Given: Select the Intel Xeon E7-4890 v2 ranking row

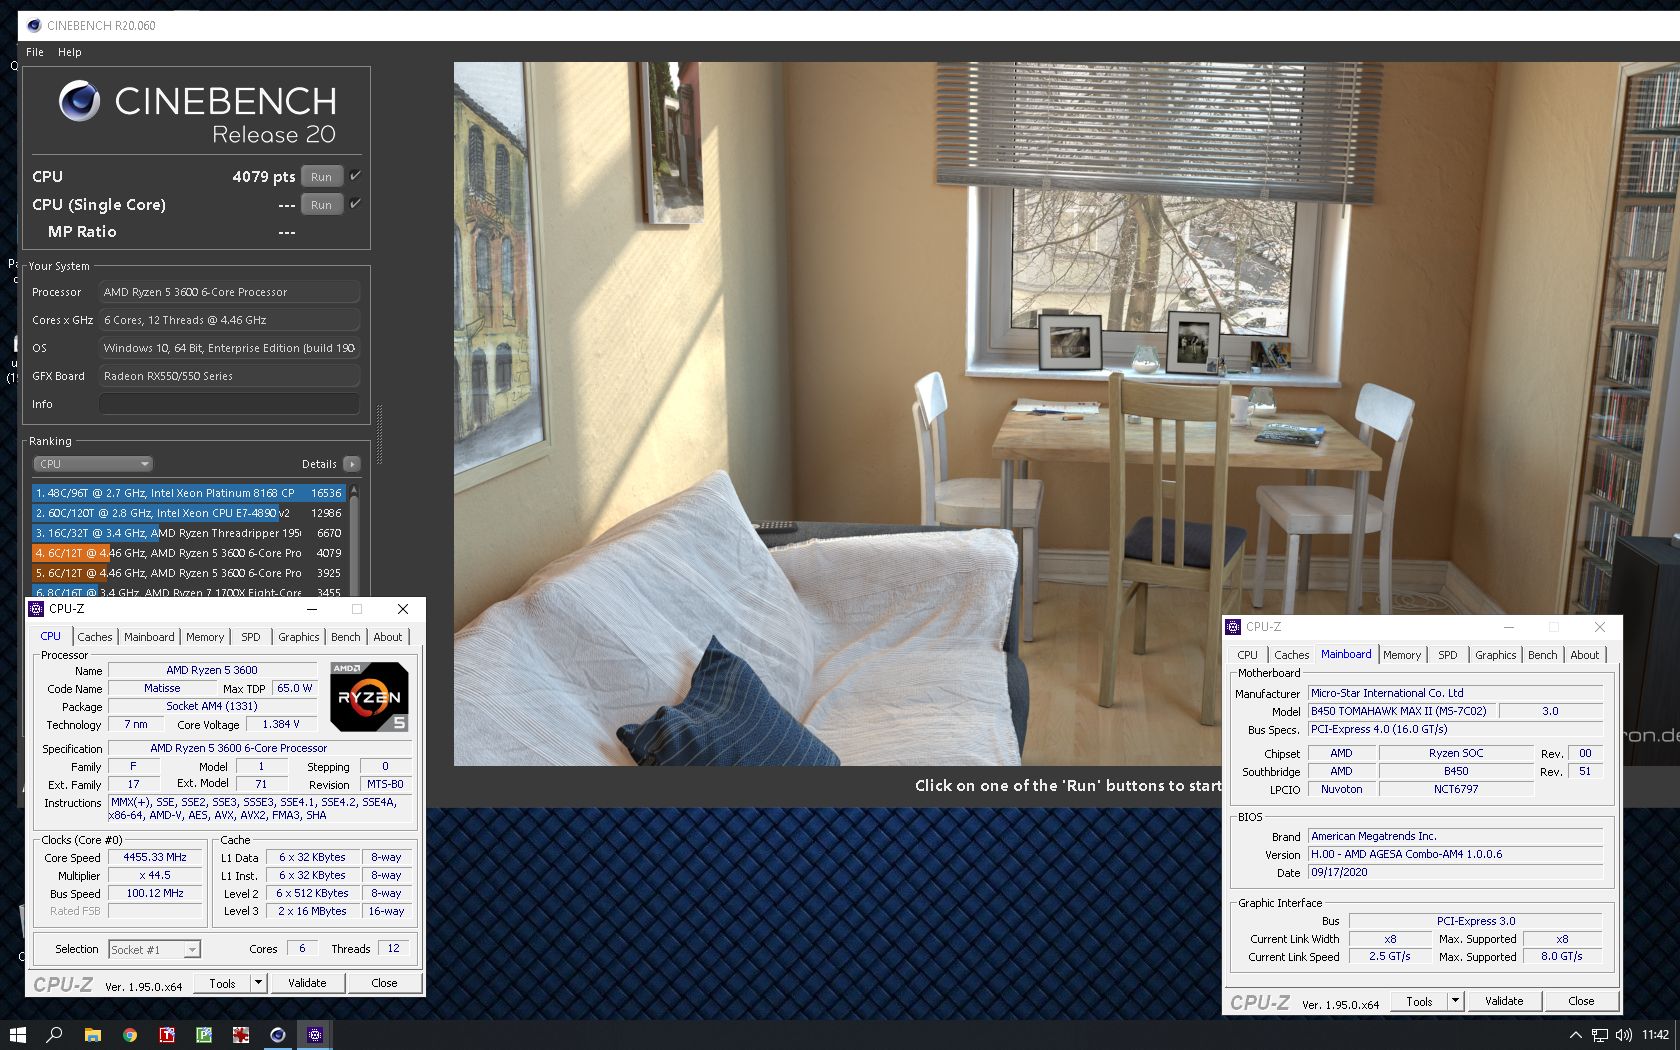Looking at the screenshot, I should coord(188,513).
